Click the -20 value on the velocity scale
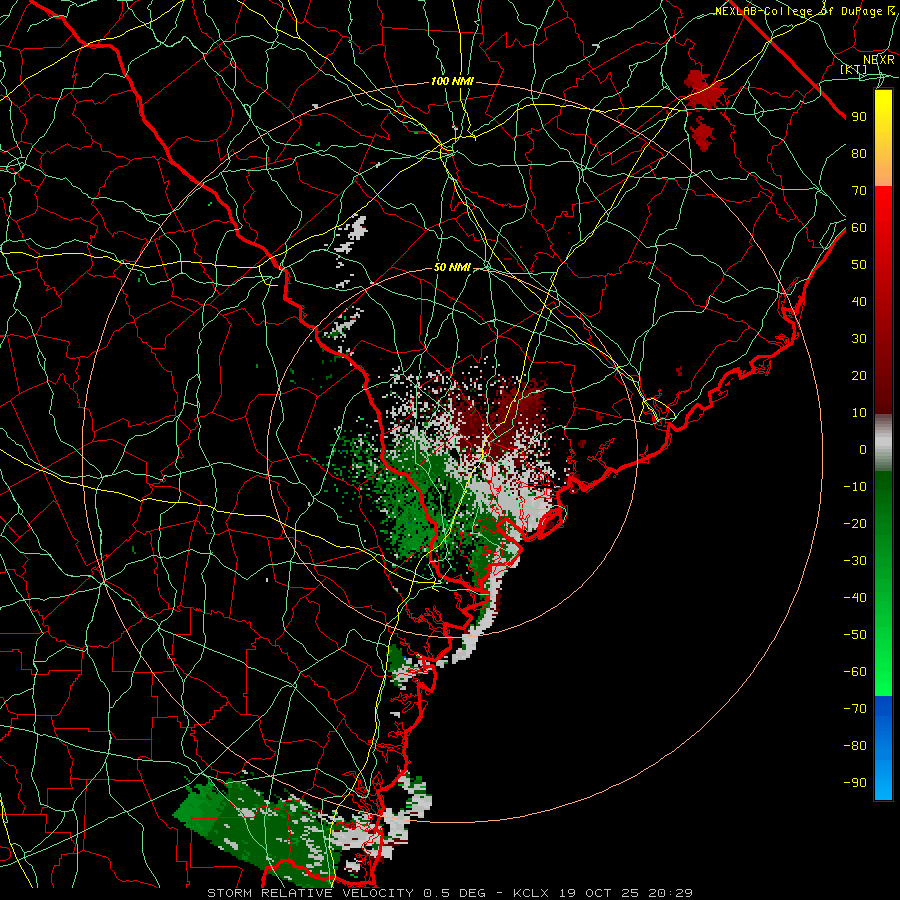 [x=855, y=524]
